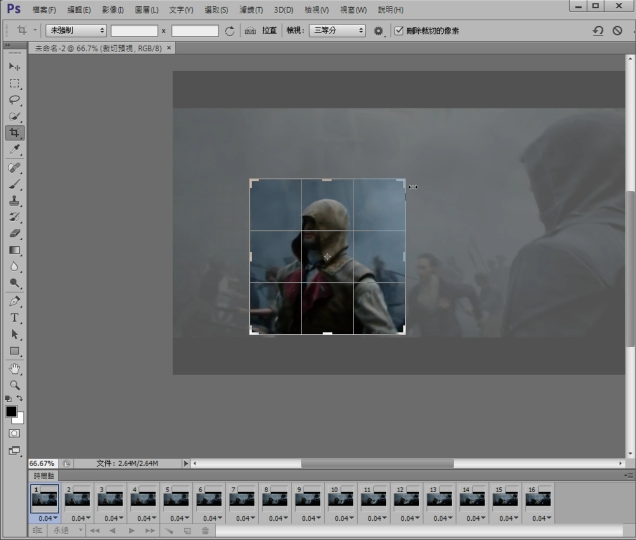Play the frame animation
Image resolution: width=636 pixels, height=540 pixels.
131,530
